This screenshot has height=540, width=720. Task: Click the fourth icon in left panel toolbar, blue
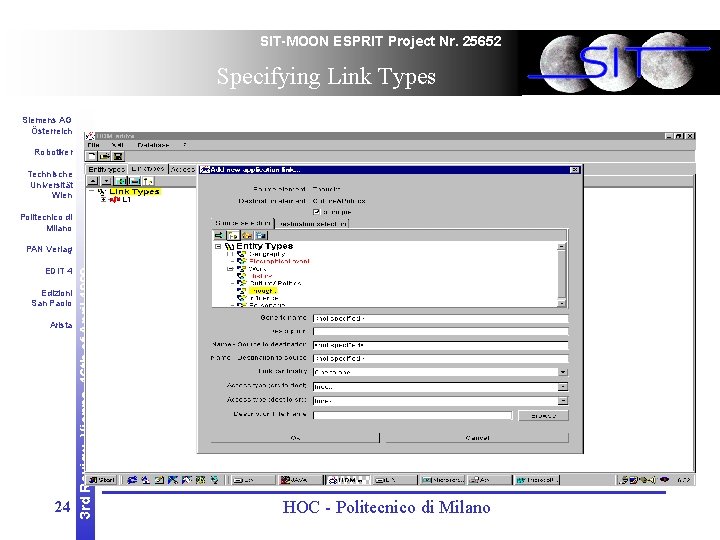coord(135,181)
